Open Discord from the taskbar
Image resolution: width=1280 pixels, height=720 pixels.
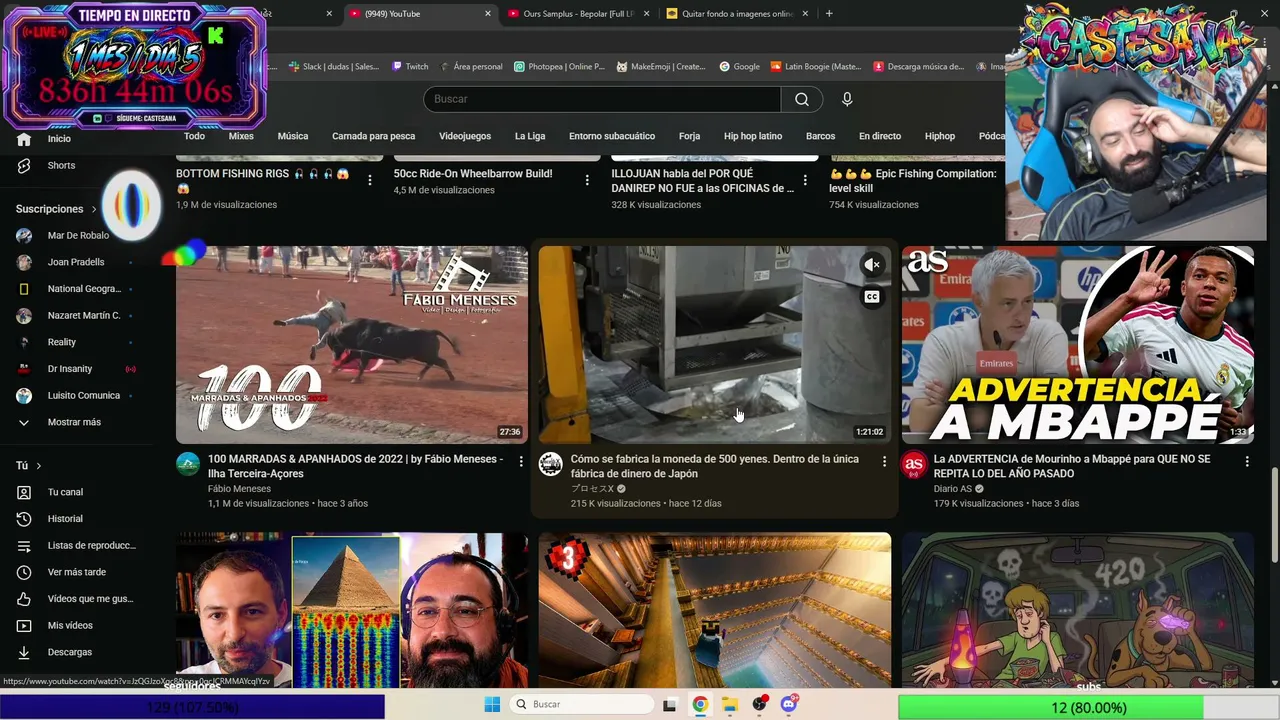pos(789,704)
